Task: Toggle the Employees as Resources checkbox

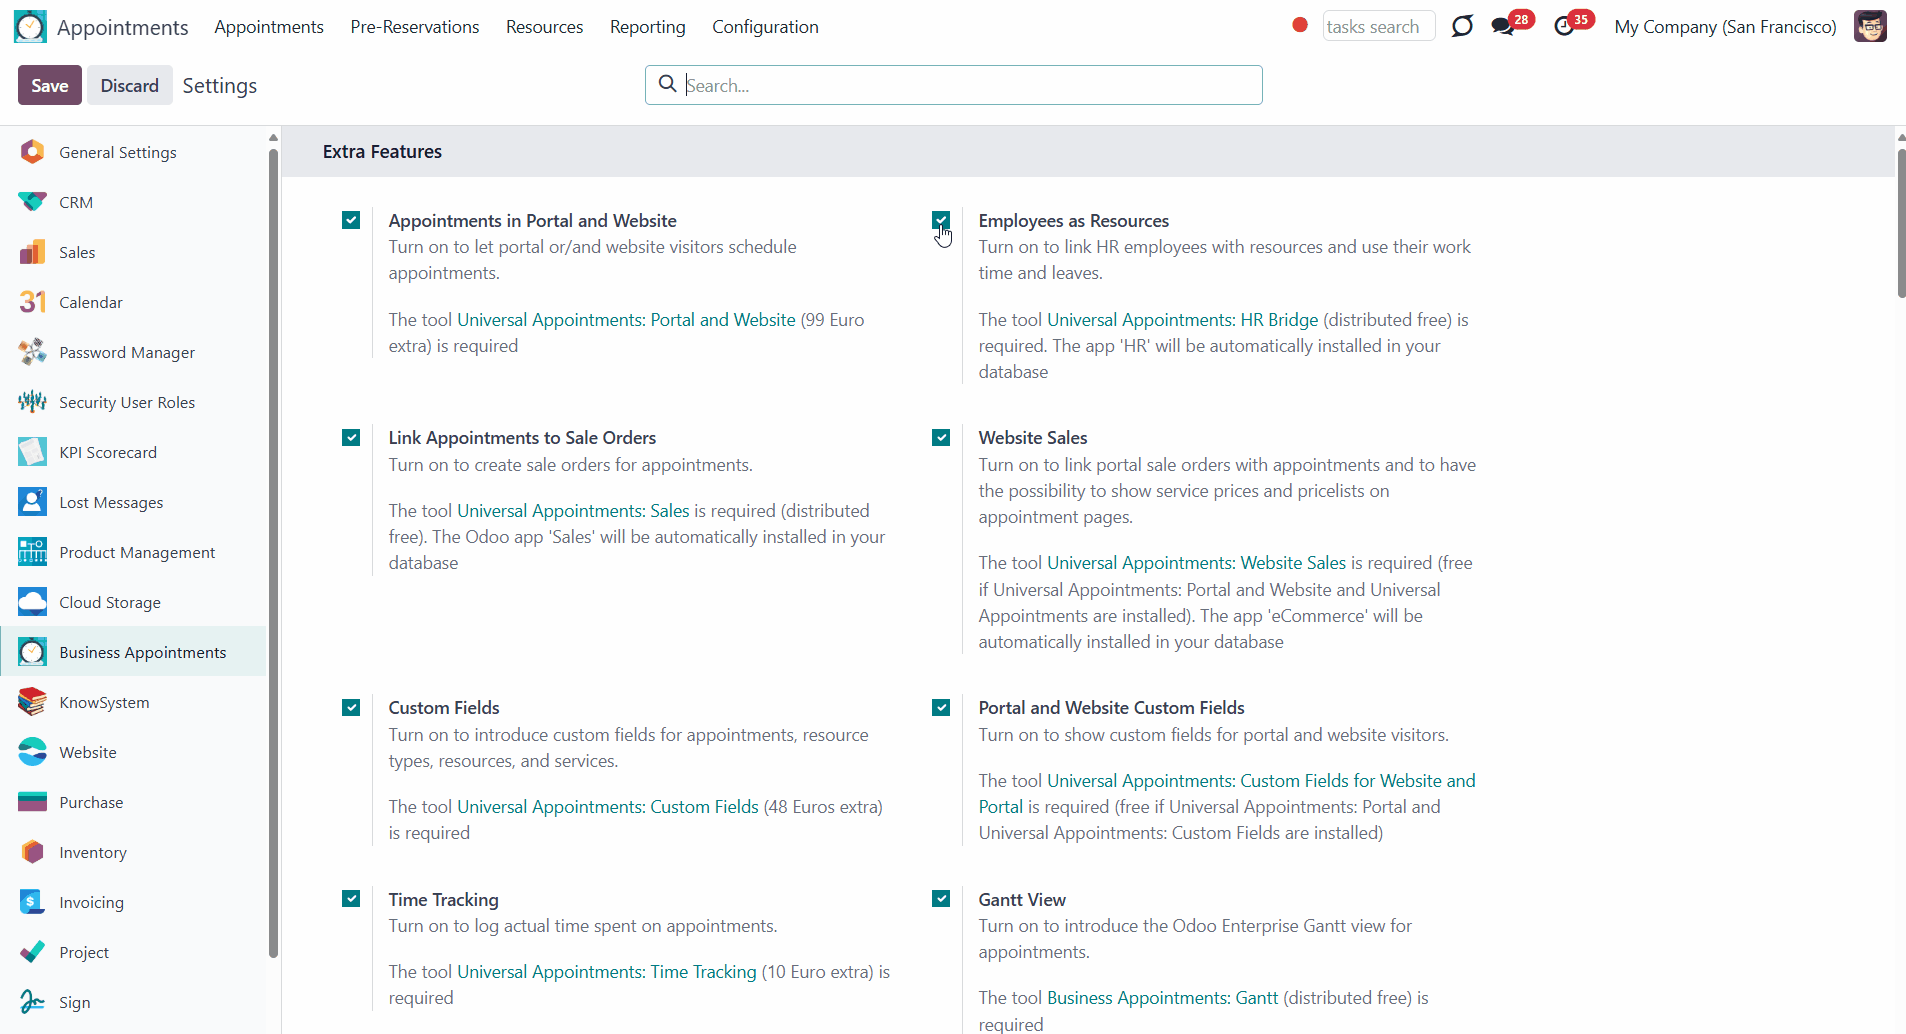Action: coord(941,220)
